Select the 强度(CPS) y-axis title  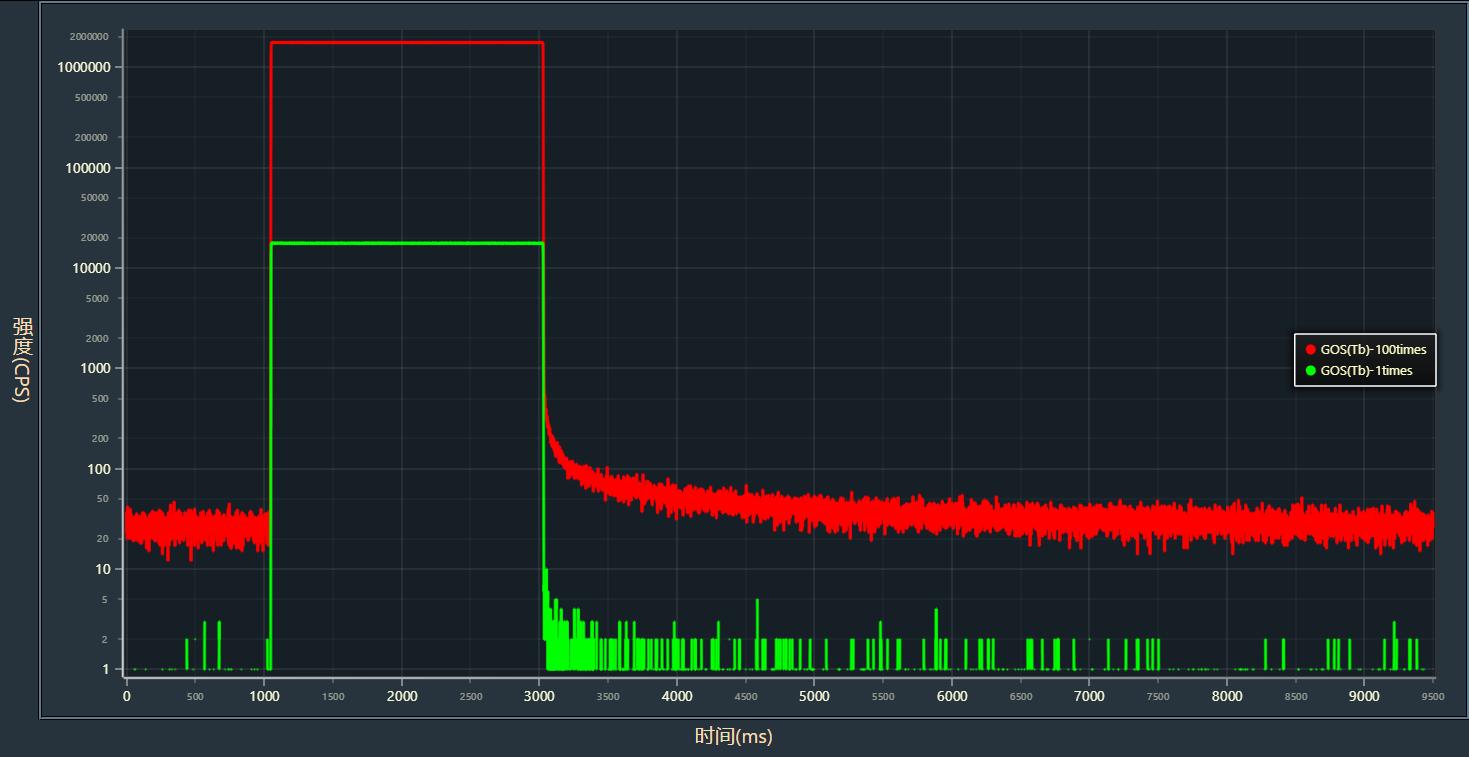[22, 360]
